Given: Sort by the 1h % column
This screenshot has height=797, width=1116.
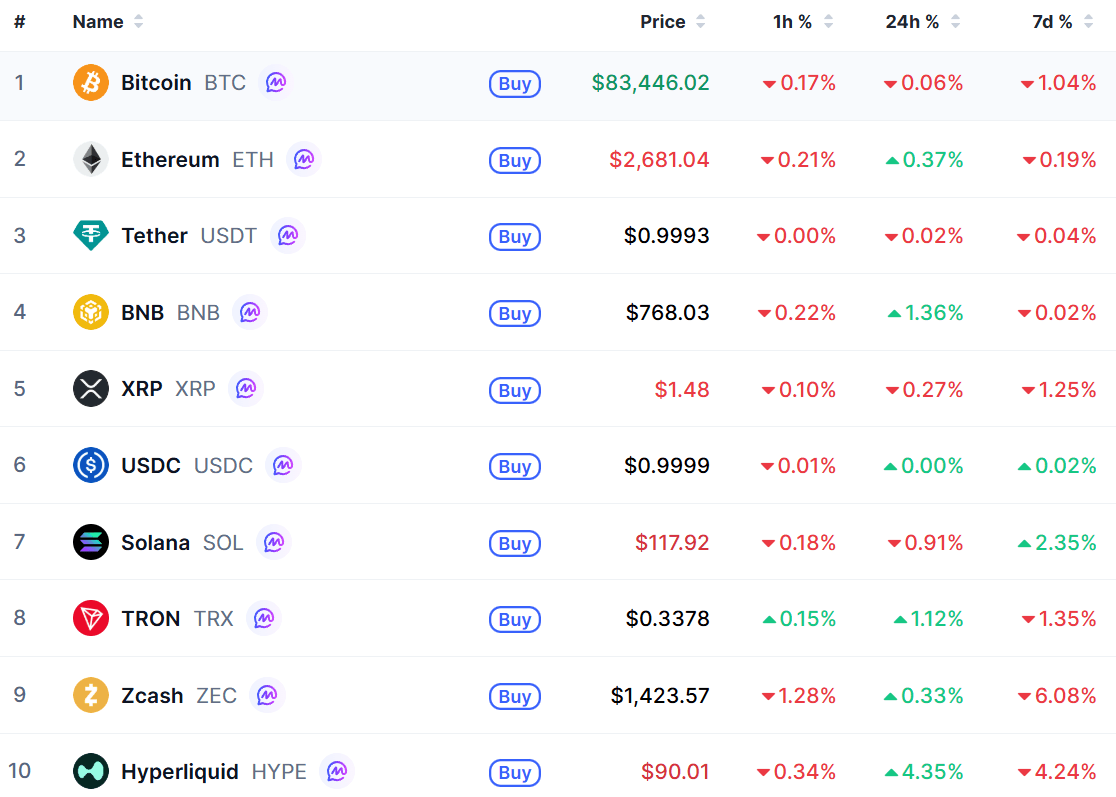Looking at the screenshot, I should pos(803,22).
